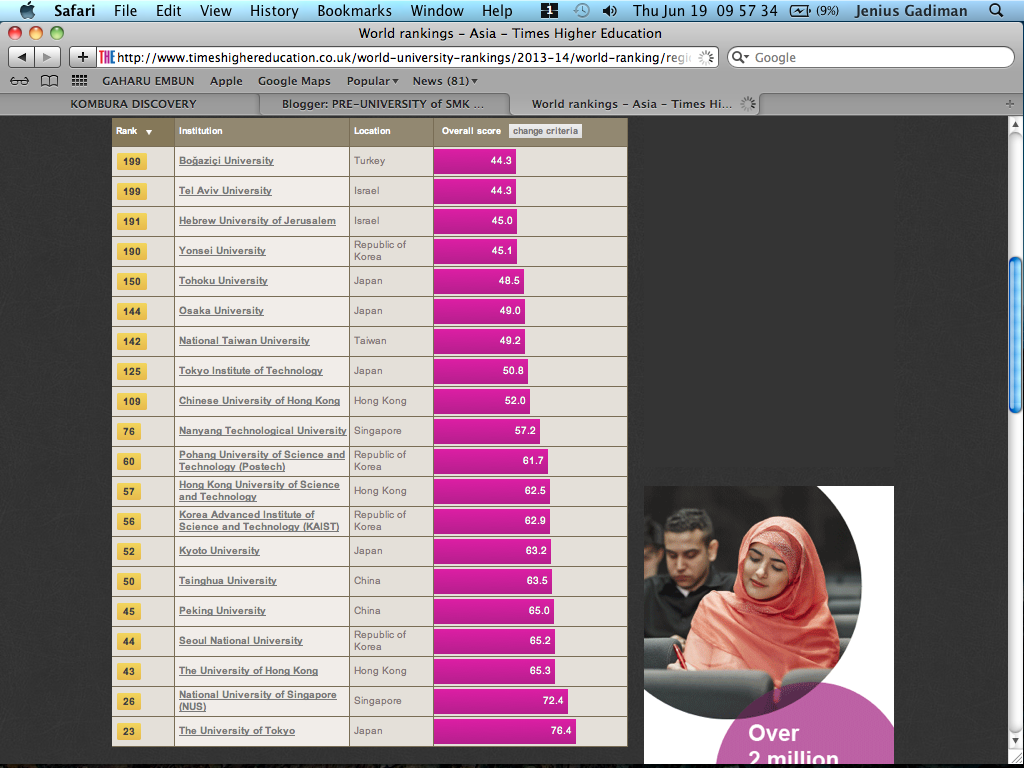Open the Apple menu

coord(27,10)
